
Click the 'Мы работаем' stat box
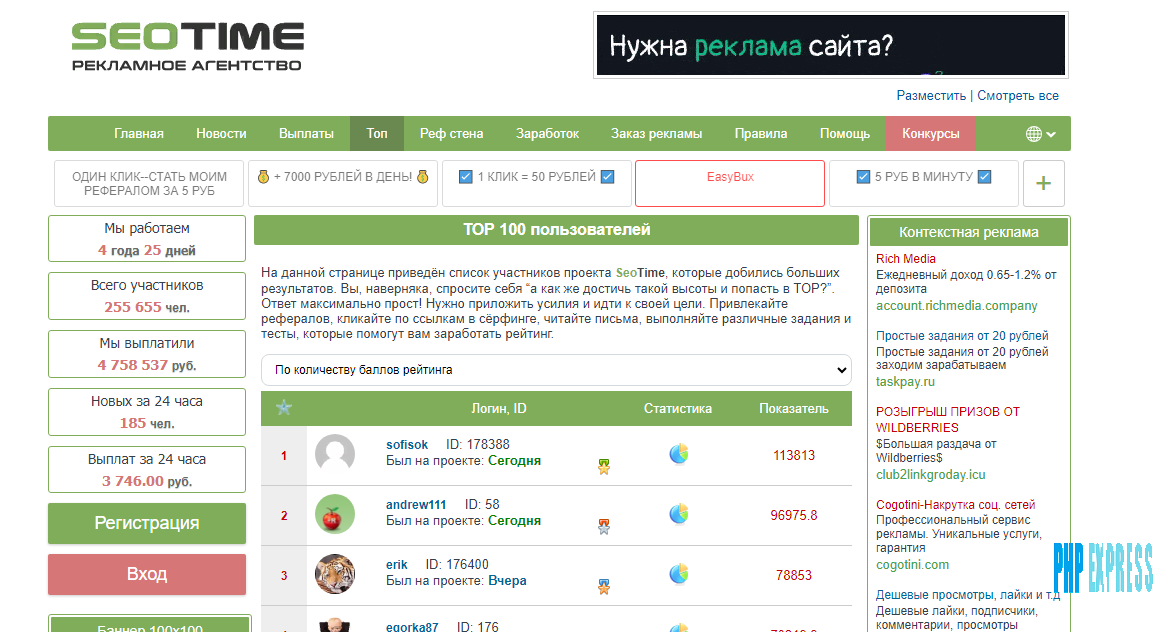click(147, 239)
